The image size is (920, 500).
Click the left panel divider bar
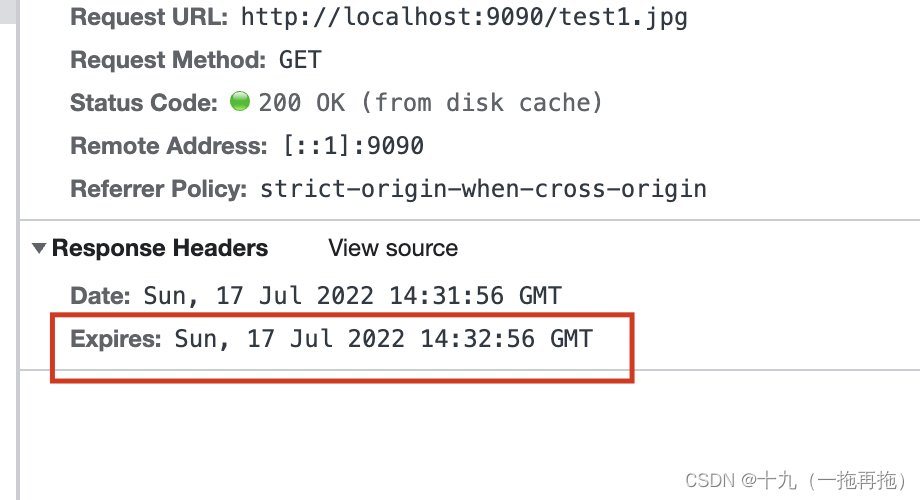(x=18, y=250)
